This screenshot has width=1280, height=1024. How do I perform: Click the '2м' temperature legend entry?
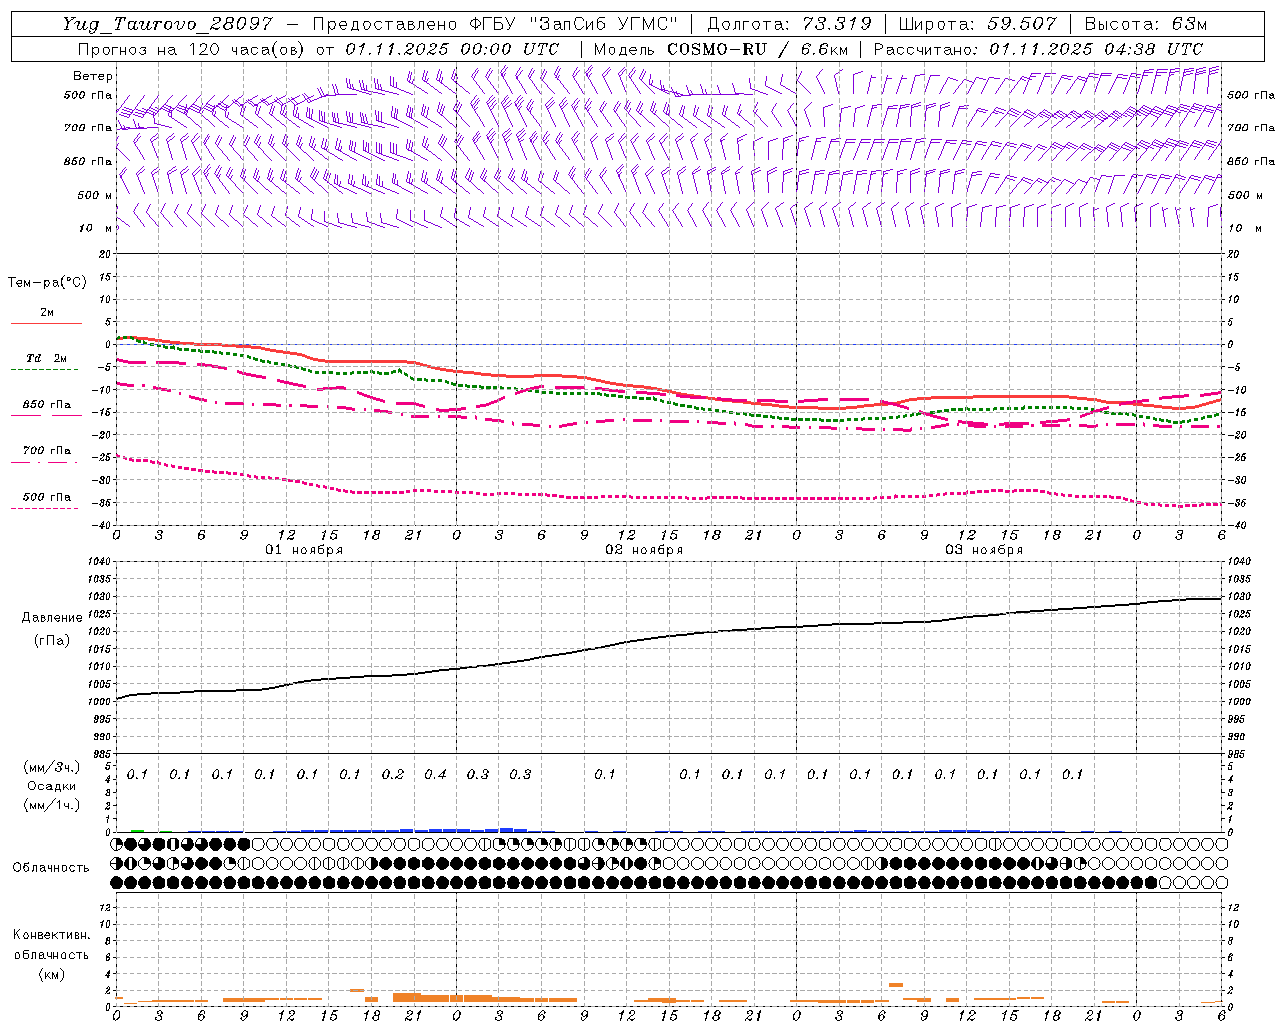[x=47, y=313]
